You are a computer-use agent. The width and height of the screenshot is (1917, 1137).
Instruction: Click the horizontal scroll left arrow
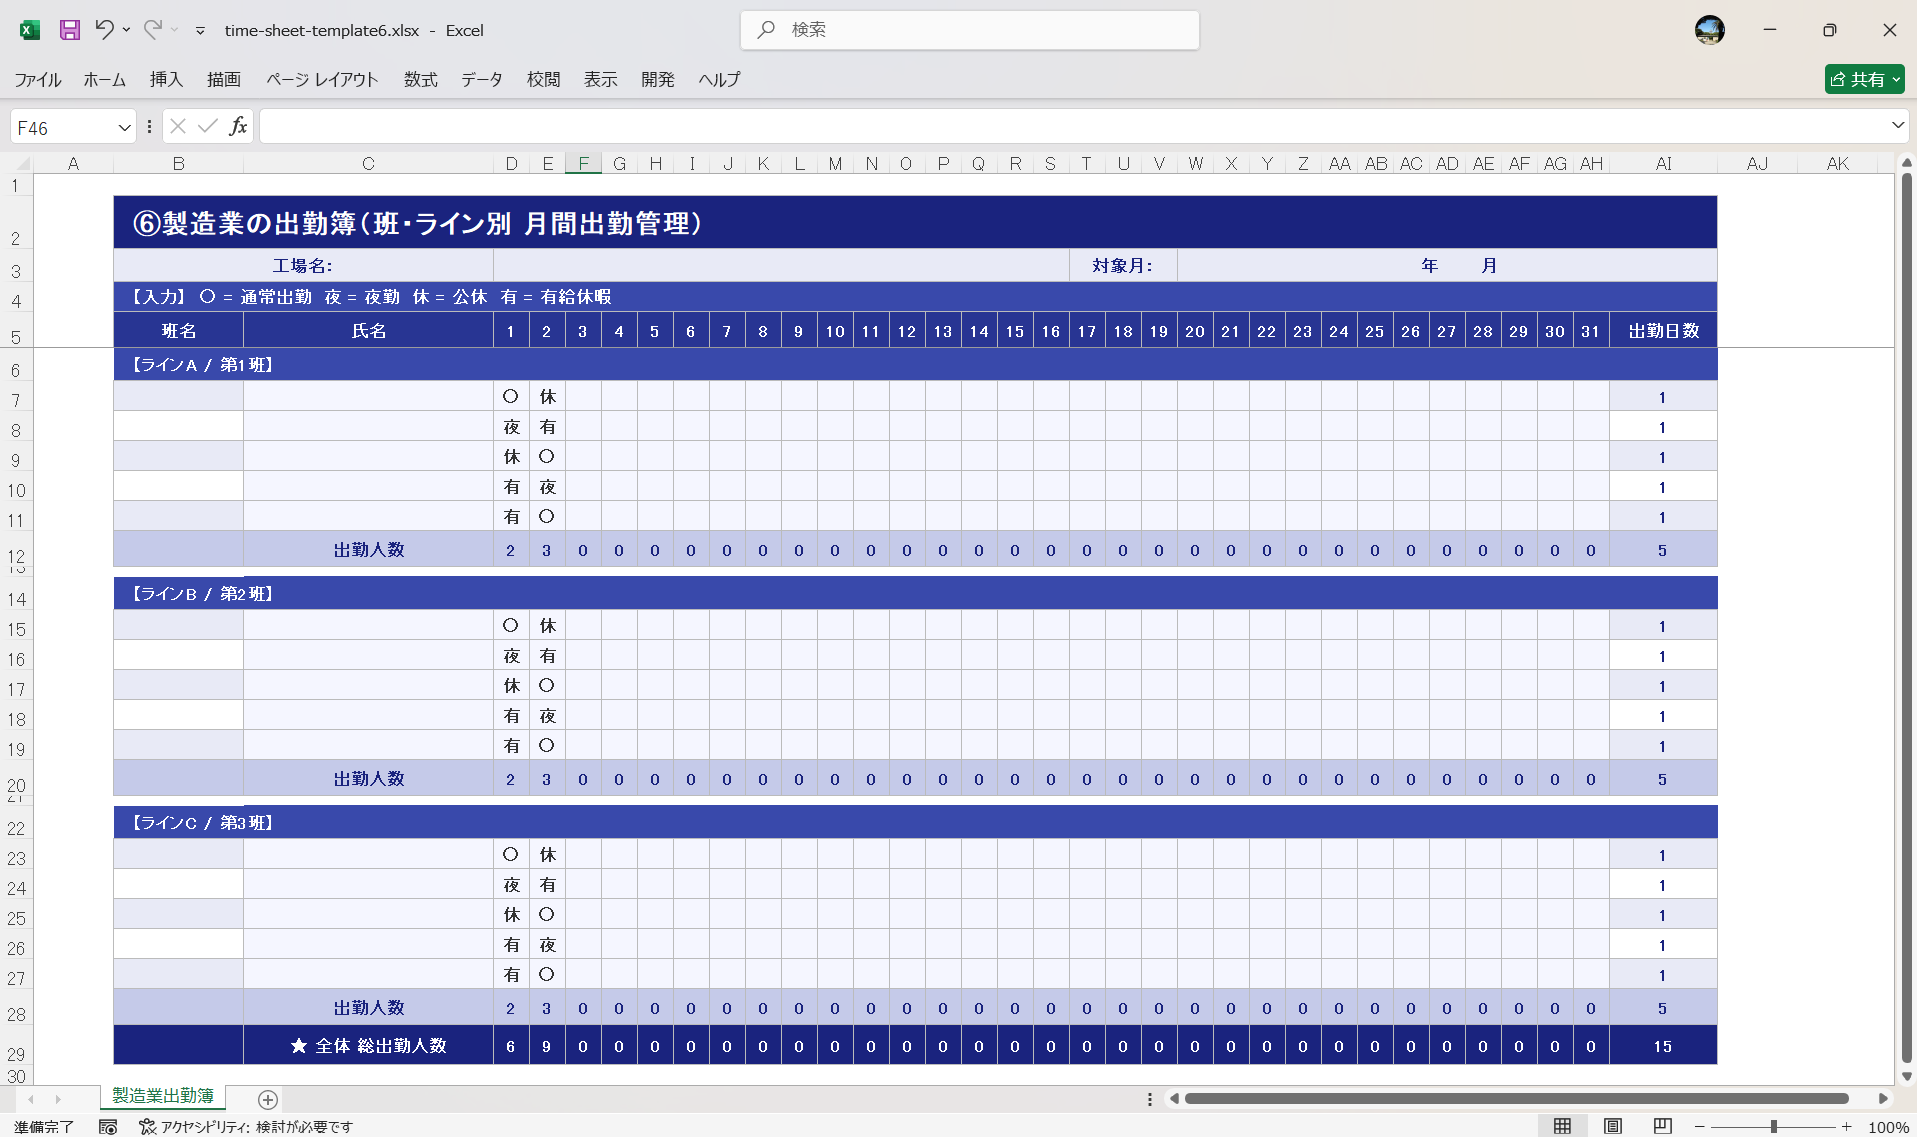click(1174, 1099)
